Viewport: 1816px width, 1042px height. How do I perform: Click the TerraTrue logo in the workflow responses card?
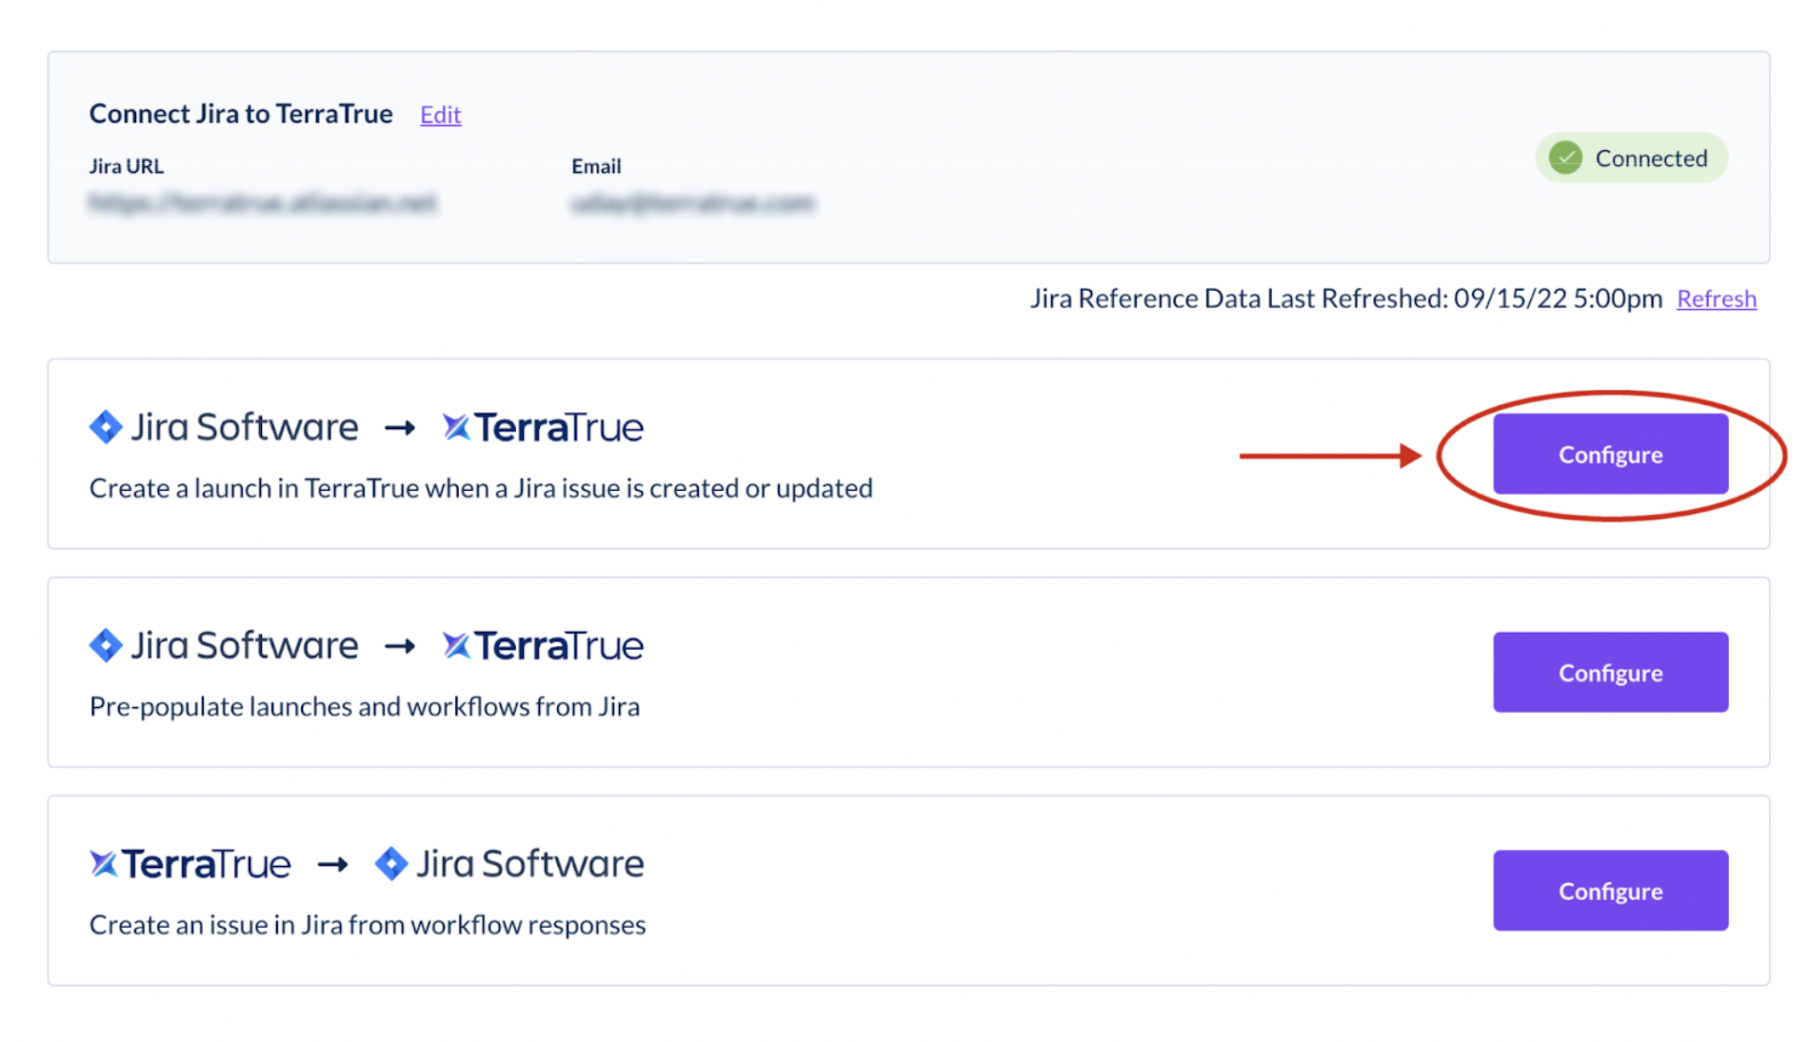[190, 863]
